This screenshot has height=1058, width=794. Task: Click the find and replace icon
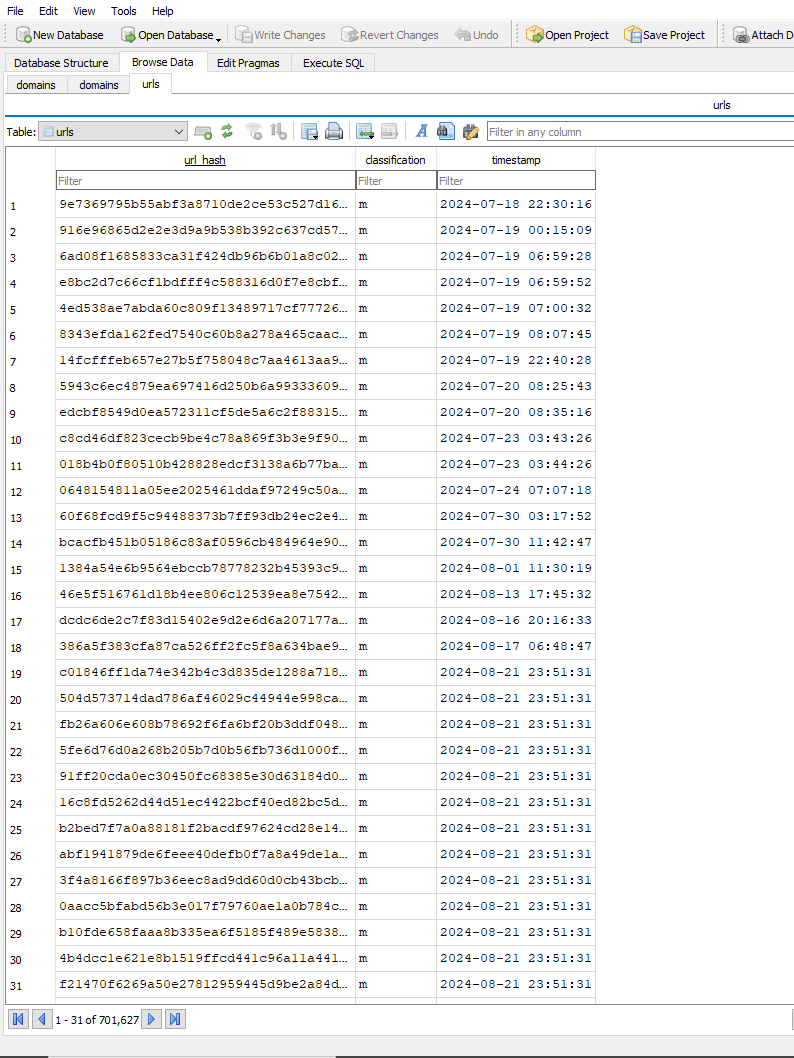click(471, 132)
